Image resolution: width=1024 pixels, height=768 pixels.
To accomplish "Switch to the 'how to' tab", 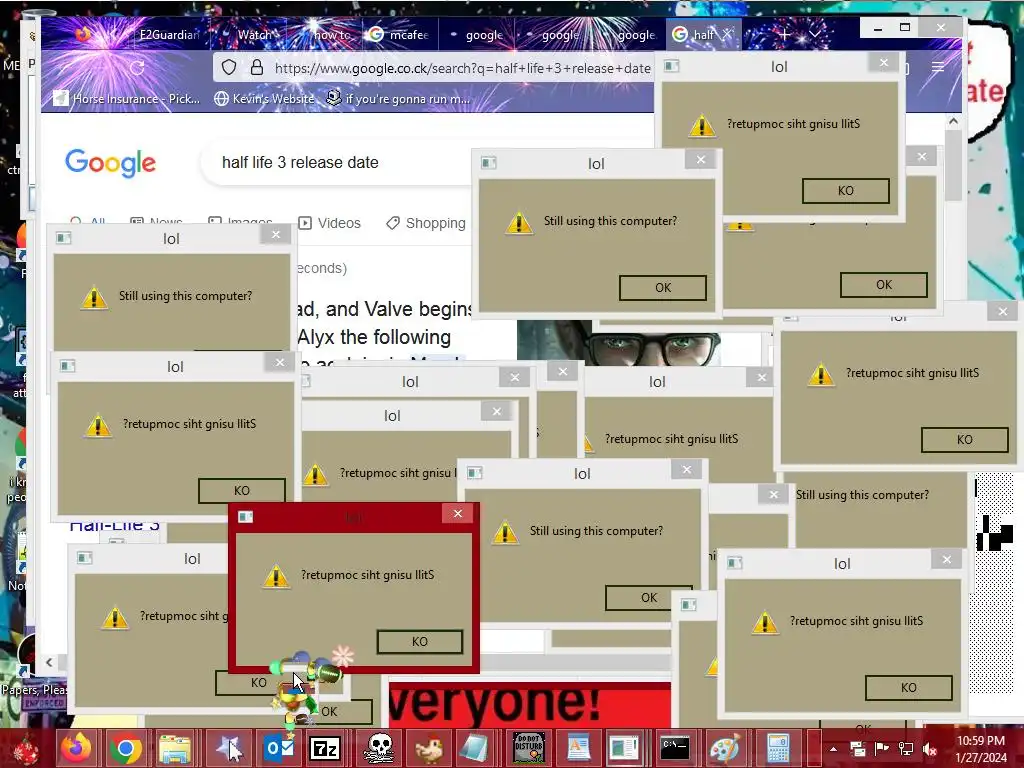I will click(x=325, y=35).
